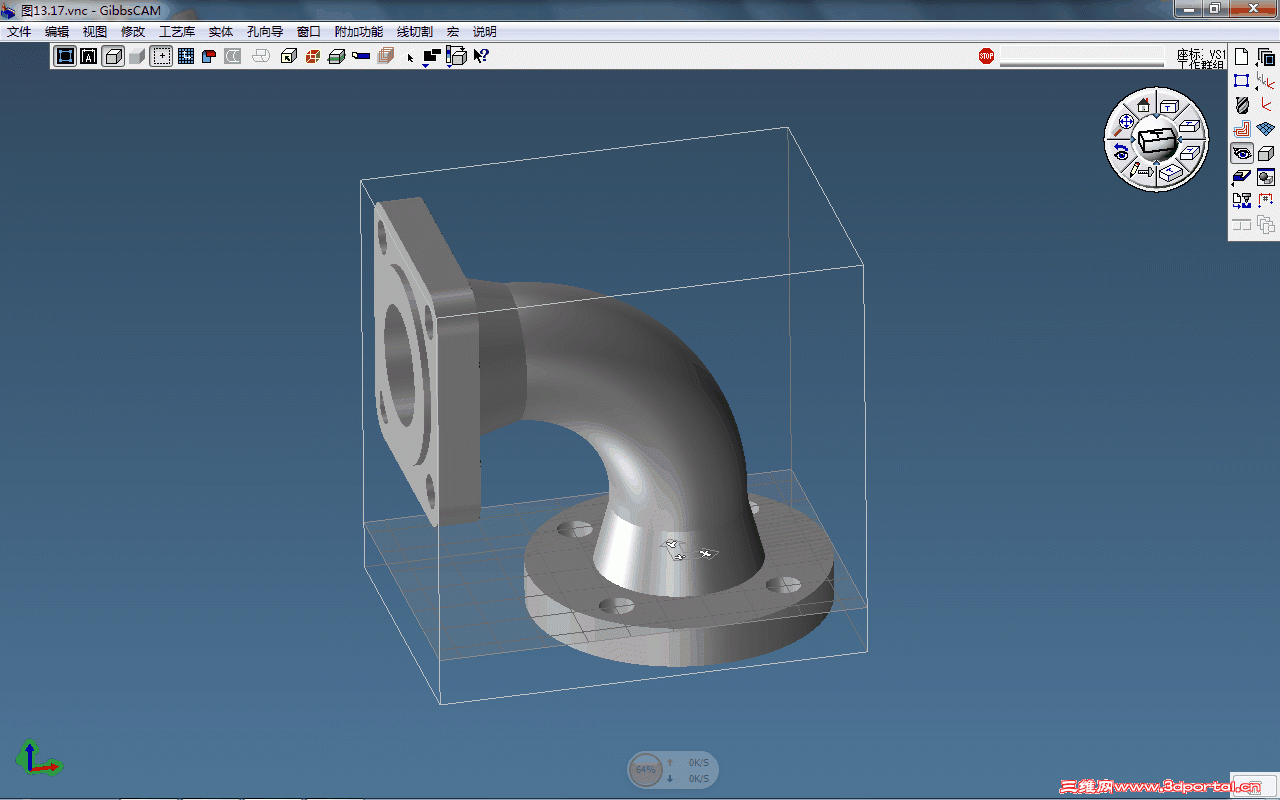Screen dimensions: 1280x800
Task: Click the post-process document and mill icon
Action: 1241,201
